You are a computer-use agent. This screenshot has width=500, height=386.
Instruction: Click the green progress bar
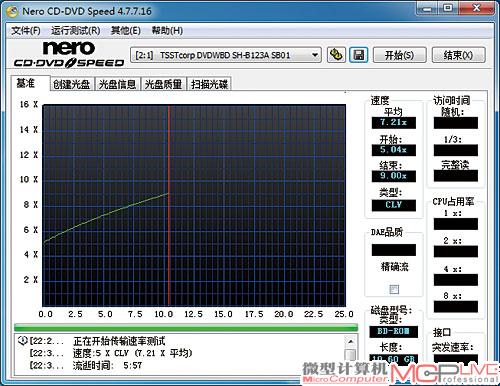tap(186, 327)
